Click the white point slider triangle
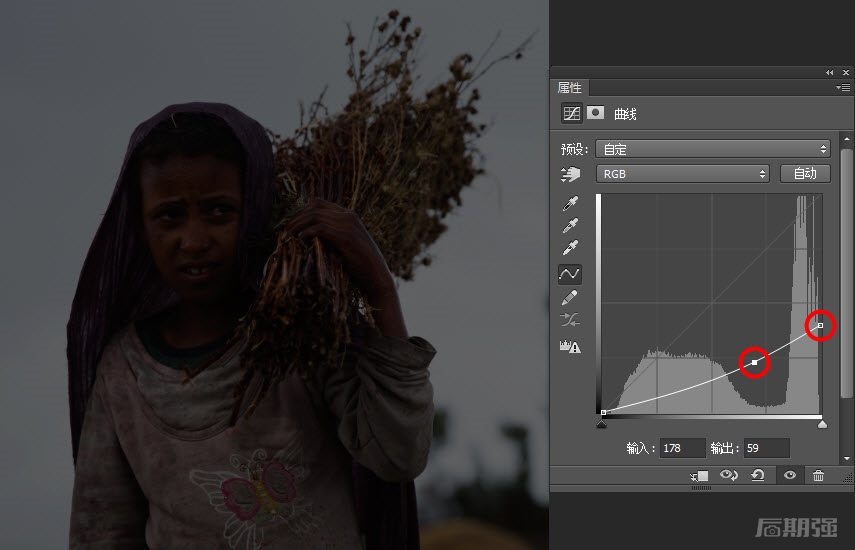The width and height of the screenshot is (855, 550). [x=822, y=424]
